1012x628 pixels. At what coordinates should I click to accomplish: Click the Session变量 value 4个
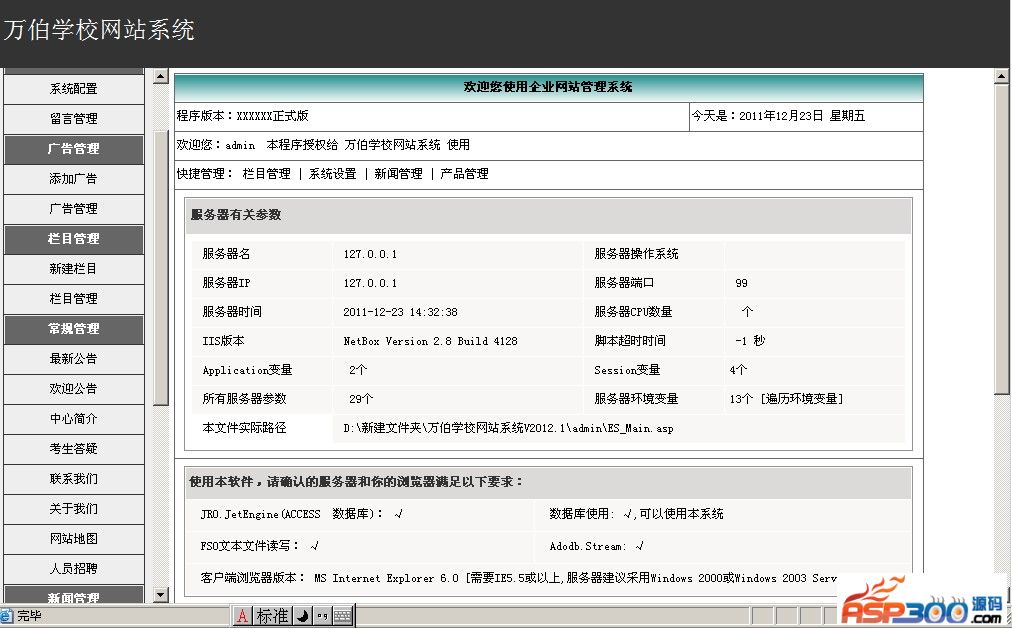pyautogui.click(x=738, y=370)
